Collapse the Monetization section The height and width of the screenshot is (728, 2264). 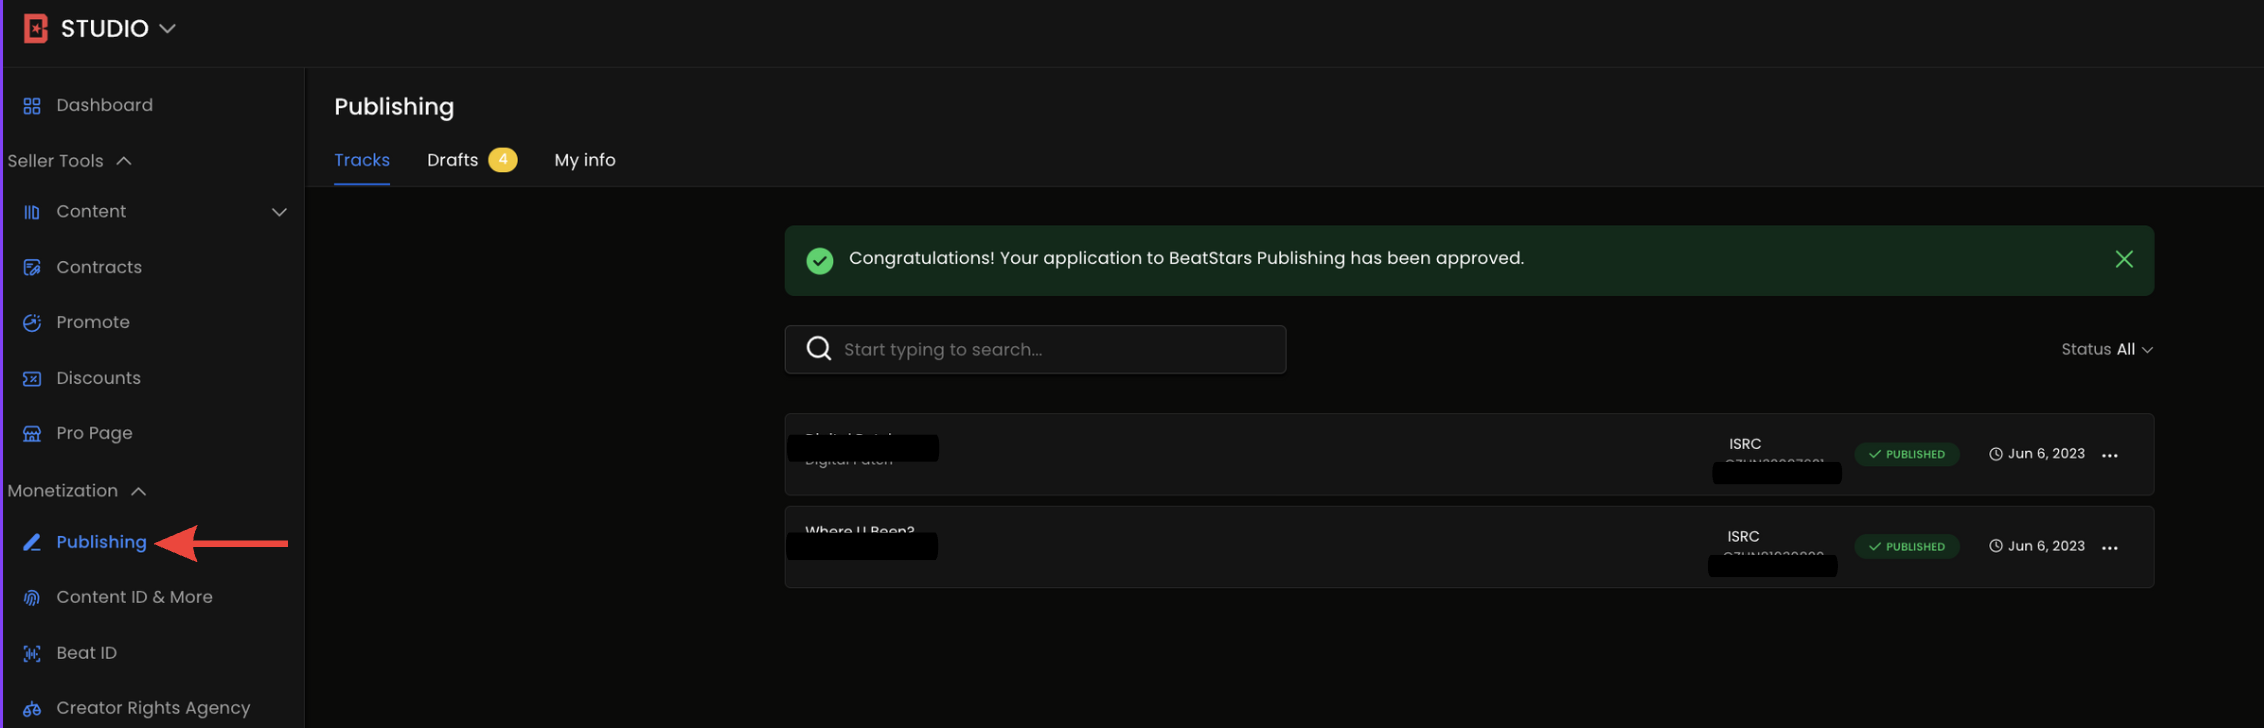[x=137, y=491]
